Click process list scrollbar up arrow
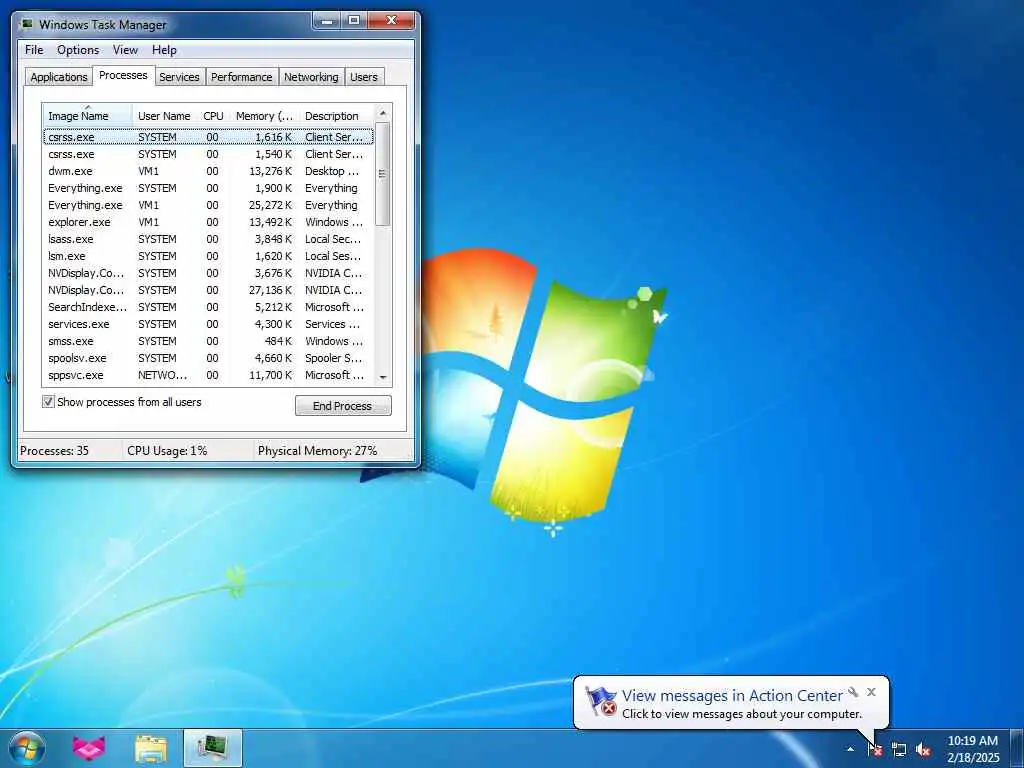Image resolution: width=1024 pixels, height=768 pixels. (x=383, y=114)
